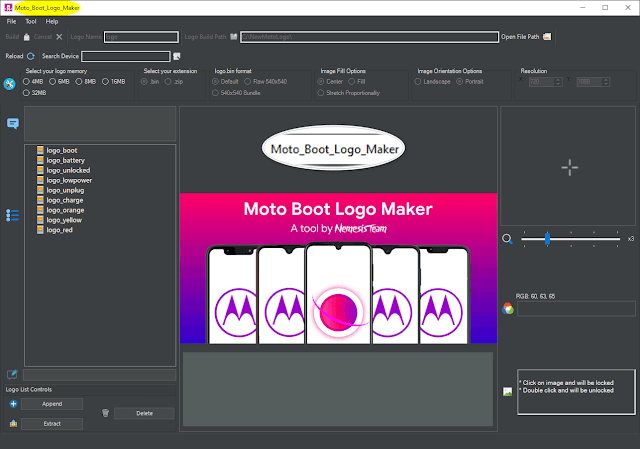
Task: Click the search device icon beside the field
Action: coord(177,56)
